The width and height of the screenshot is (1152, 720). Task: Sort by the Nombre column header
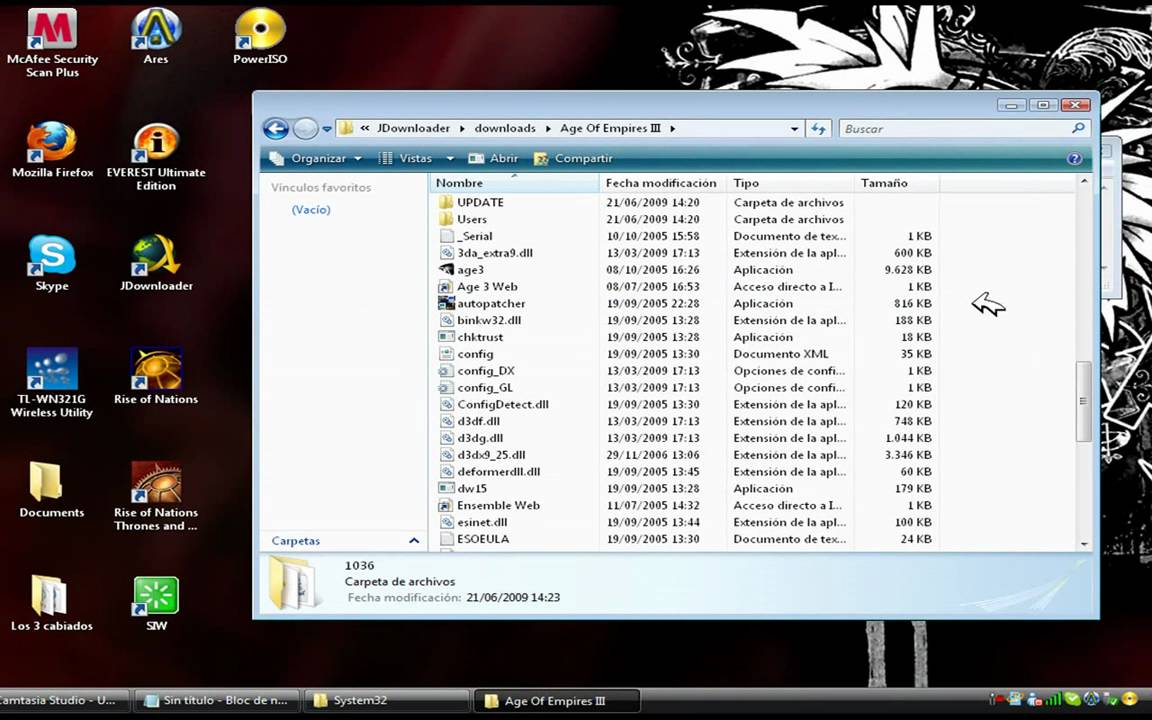[514, 183]
